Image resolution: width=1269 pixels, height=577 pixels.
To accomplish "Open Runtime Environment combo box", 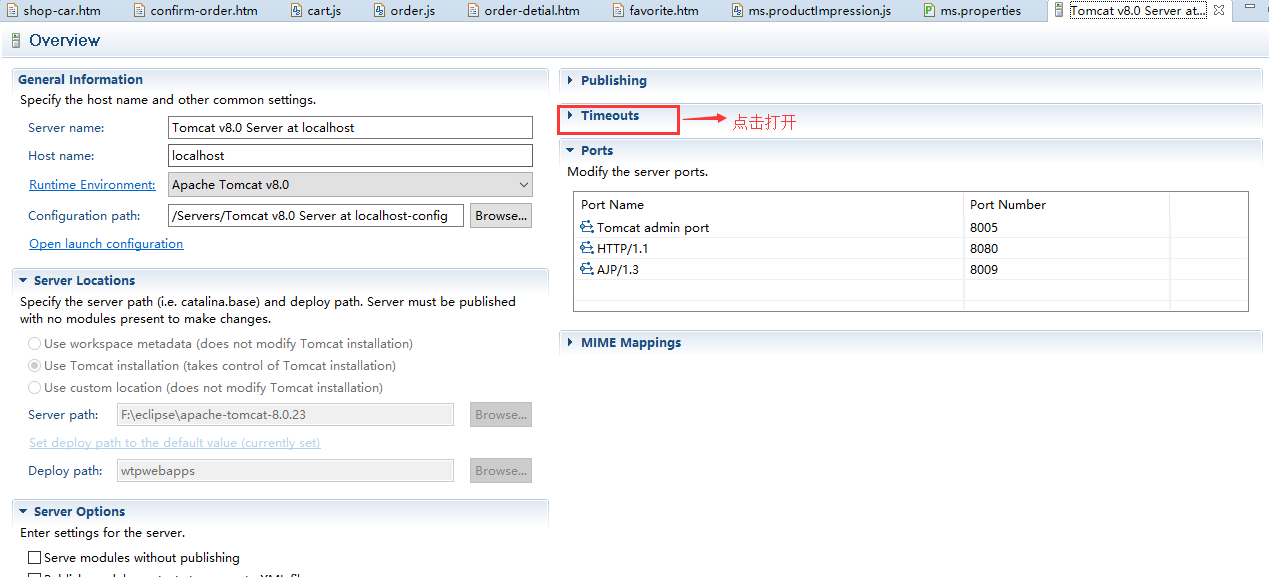I will 351,184.
